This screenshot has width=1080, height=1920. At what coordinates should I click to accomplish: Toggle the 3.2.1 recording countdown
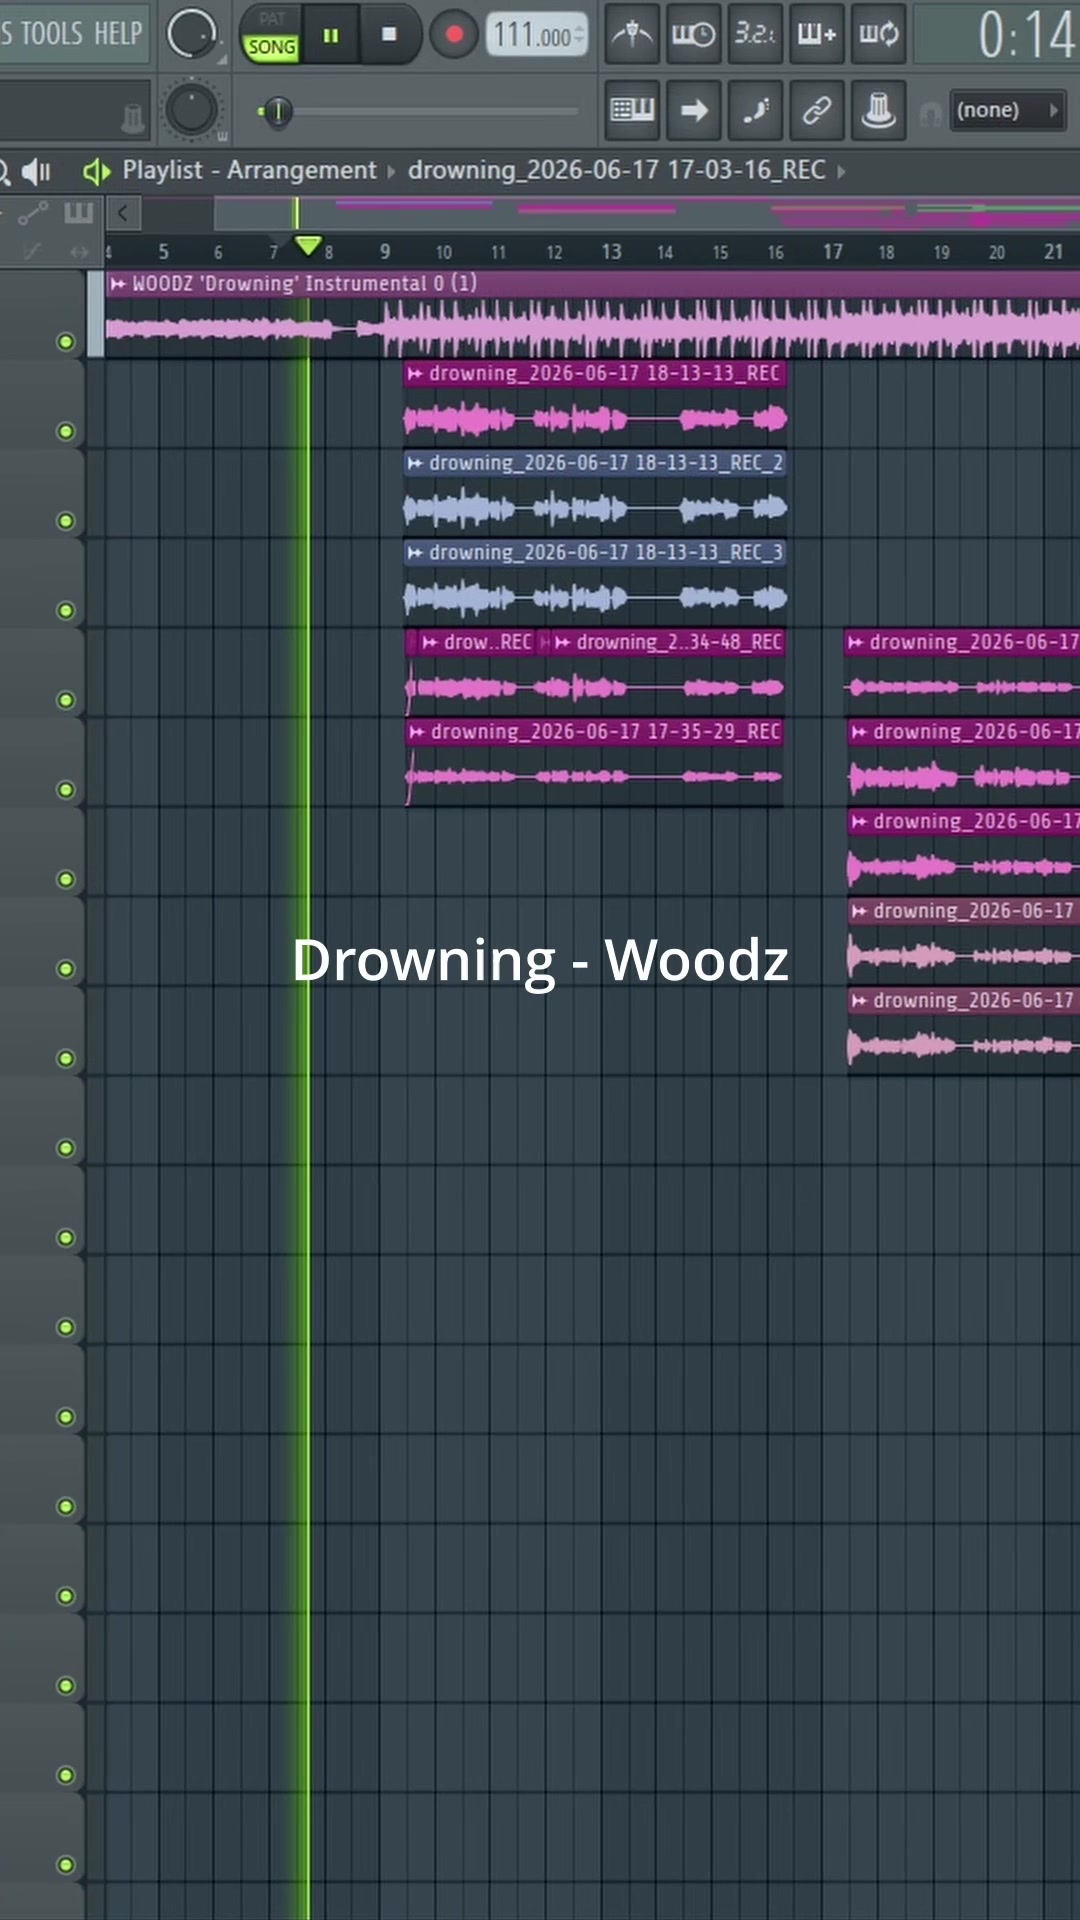click(755, 34)
